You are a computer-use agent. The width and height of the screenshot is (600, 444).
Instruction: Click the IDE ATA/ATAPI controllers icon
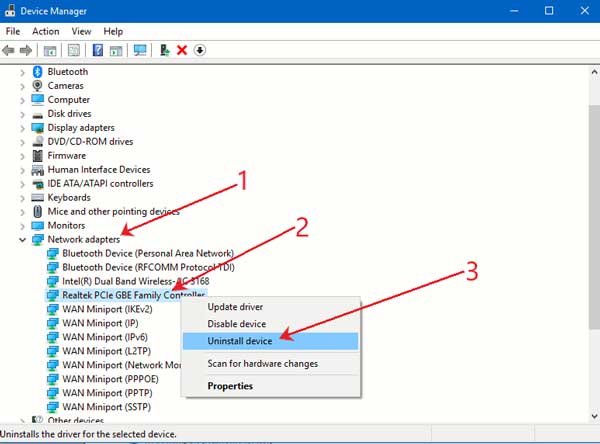(x=38, y=184)
